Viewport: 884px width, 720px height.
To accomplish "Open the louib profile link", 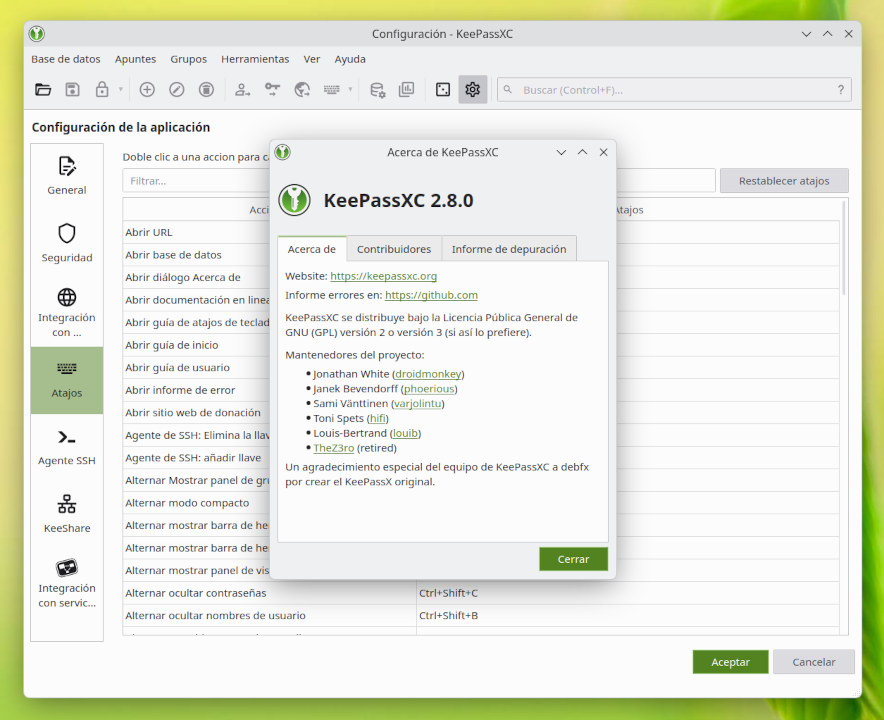I will (x=405, y=433).
